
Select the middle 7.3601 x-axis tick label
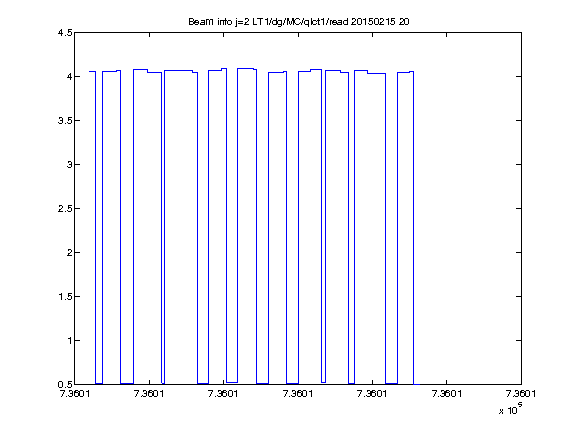point(298,394)
